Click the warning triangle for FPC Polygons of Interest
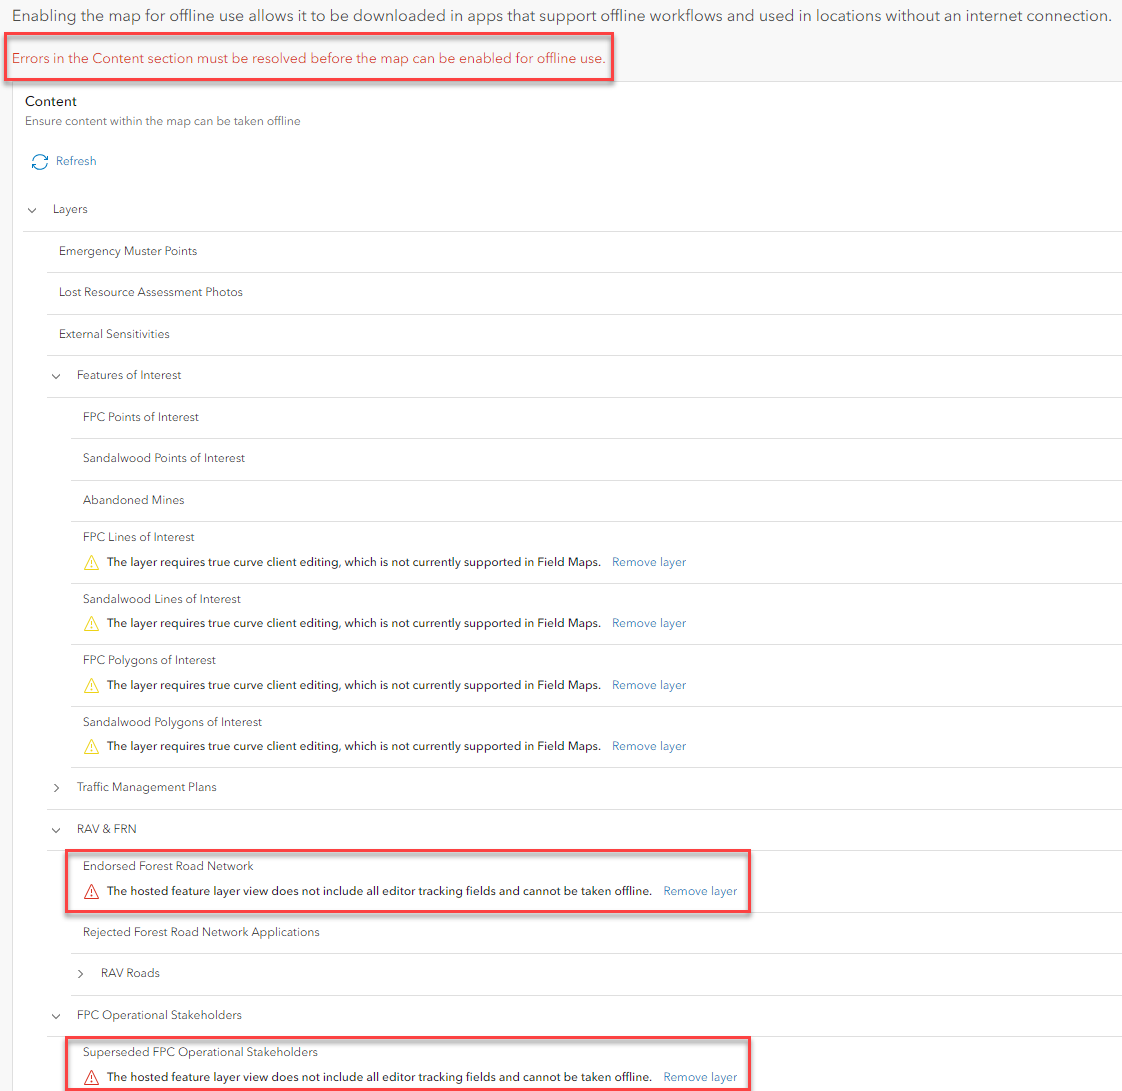 (91, 685)
